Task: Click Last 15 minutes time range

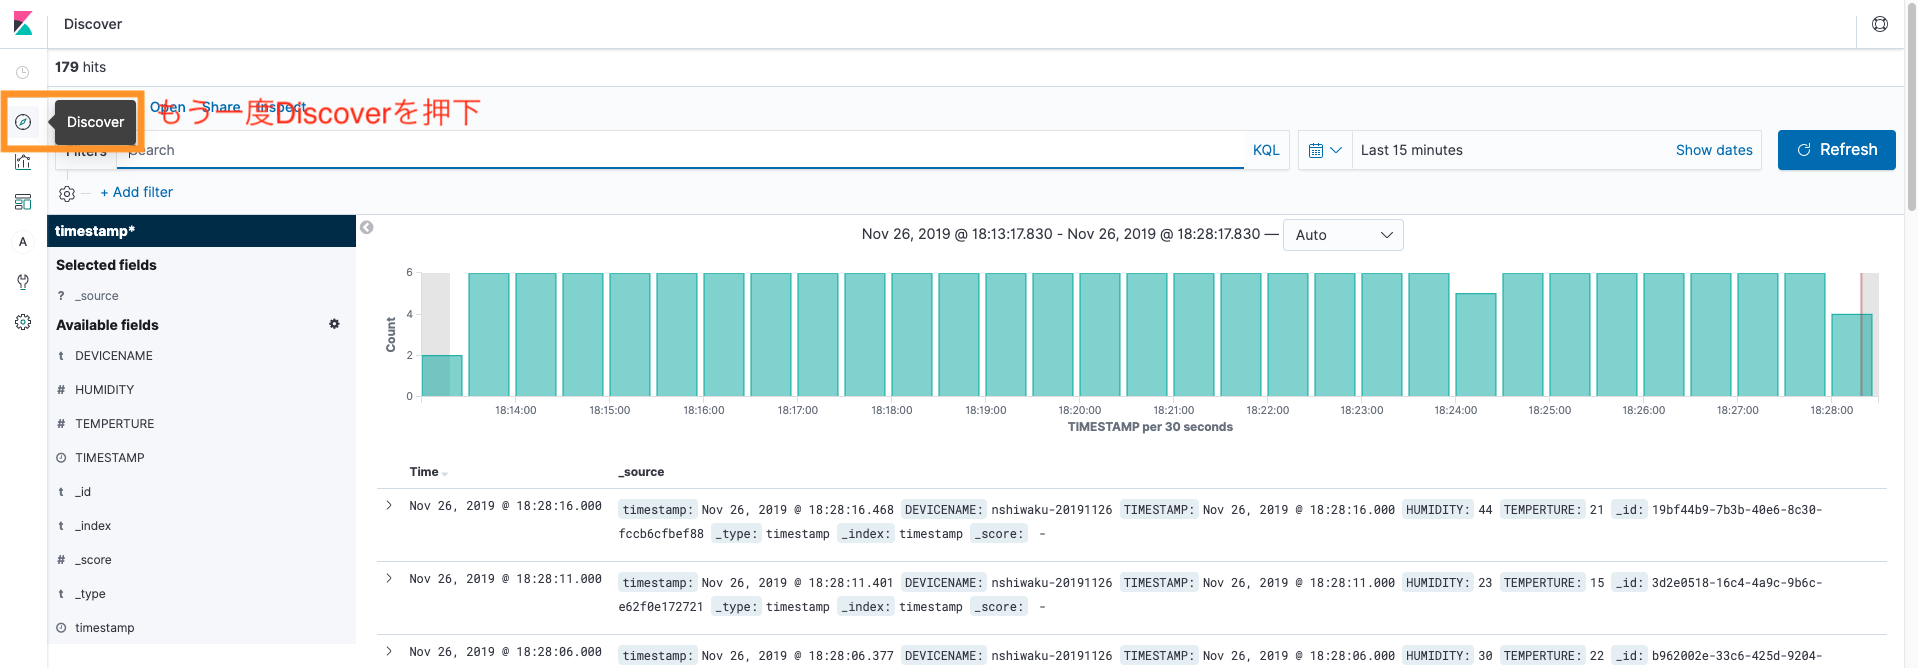Action: coord(1411,150)
